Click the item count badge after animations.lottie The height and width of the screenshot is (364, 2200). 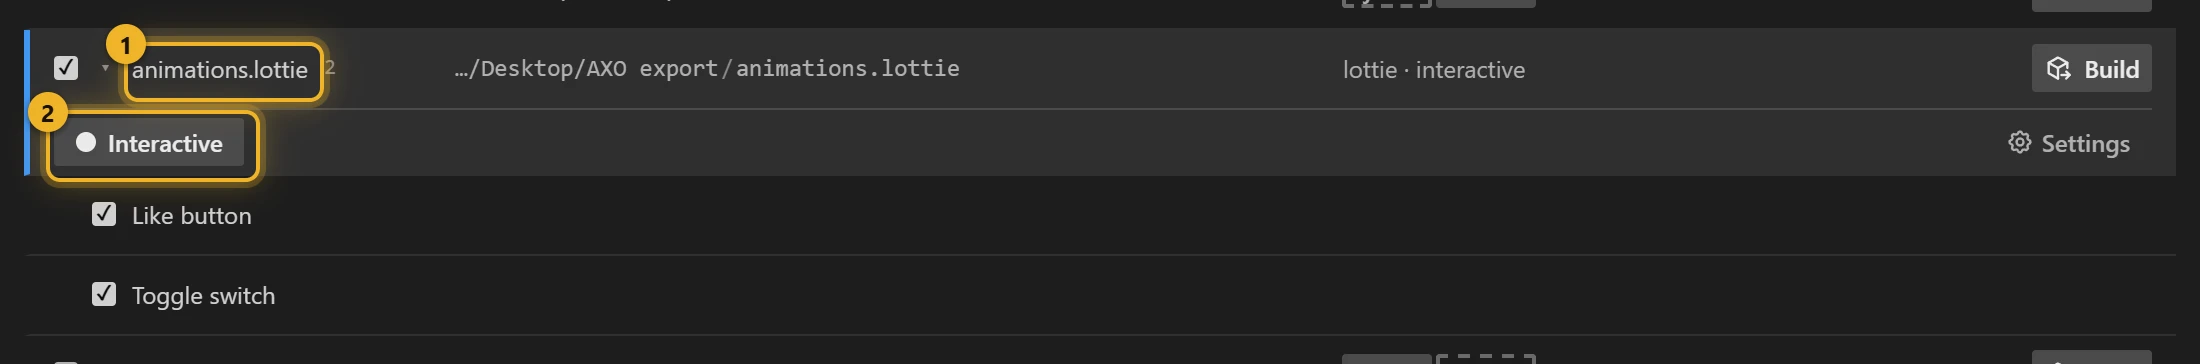(x=330, y=68)
